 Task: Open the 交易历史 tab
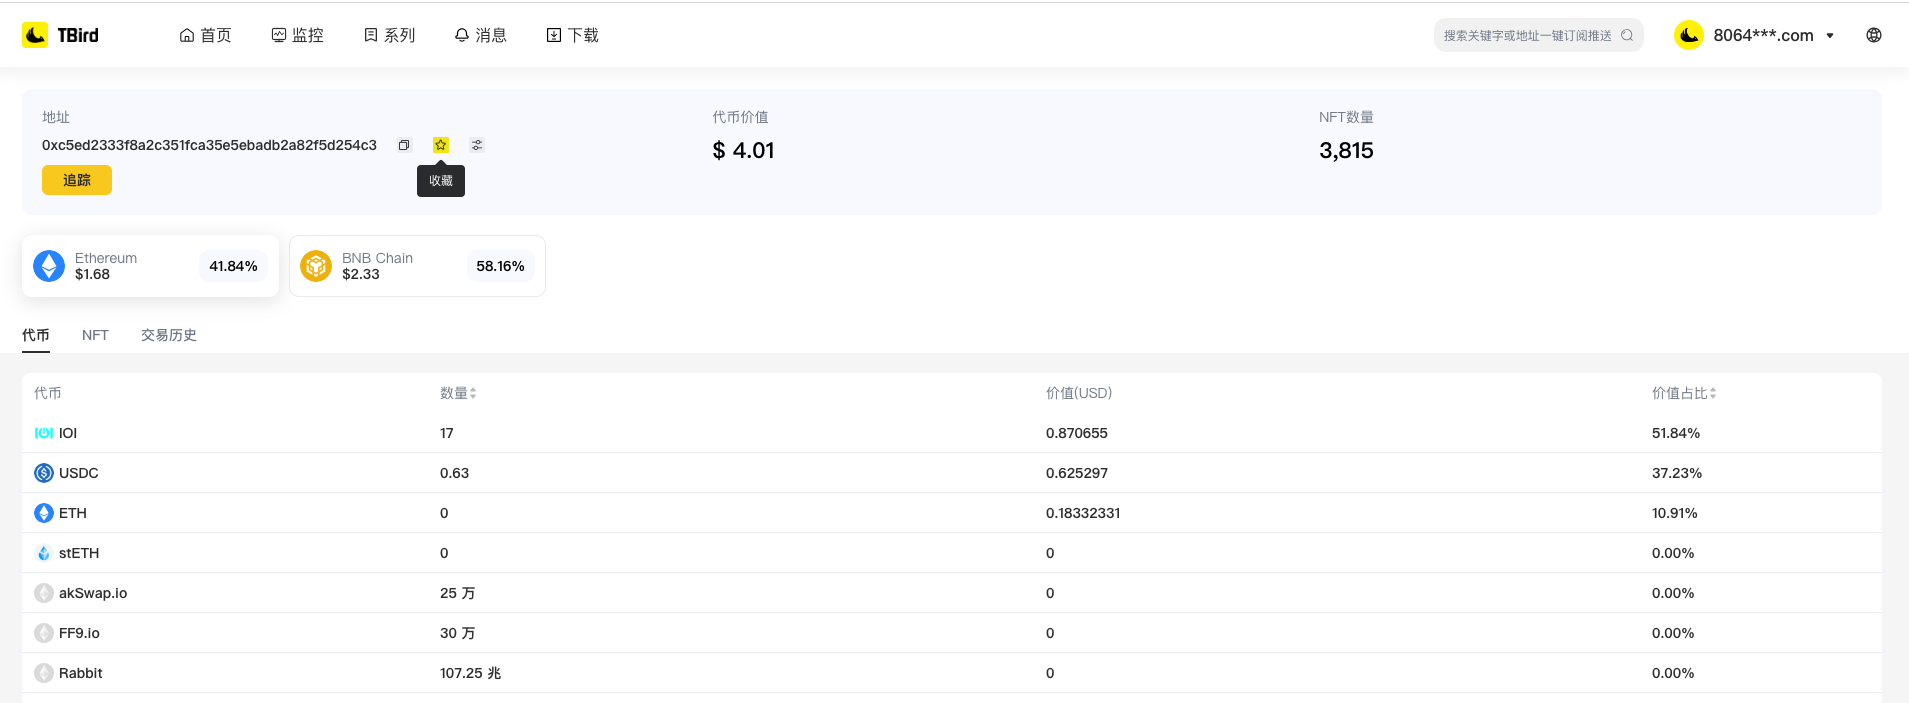pos(168,335)
